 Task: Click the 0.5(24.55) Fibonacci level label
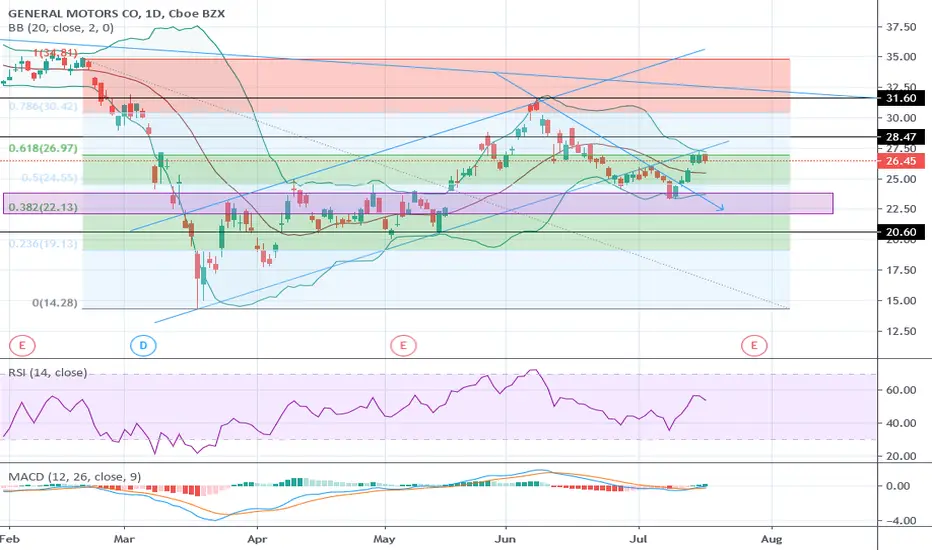(49, 178)
